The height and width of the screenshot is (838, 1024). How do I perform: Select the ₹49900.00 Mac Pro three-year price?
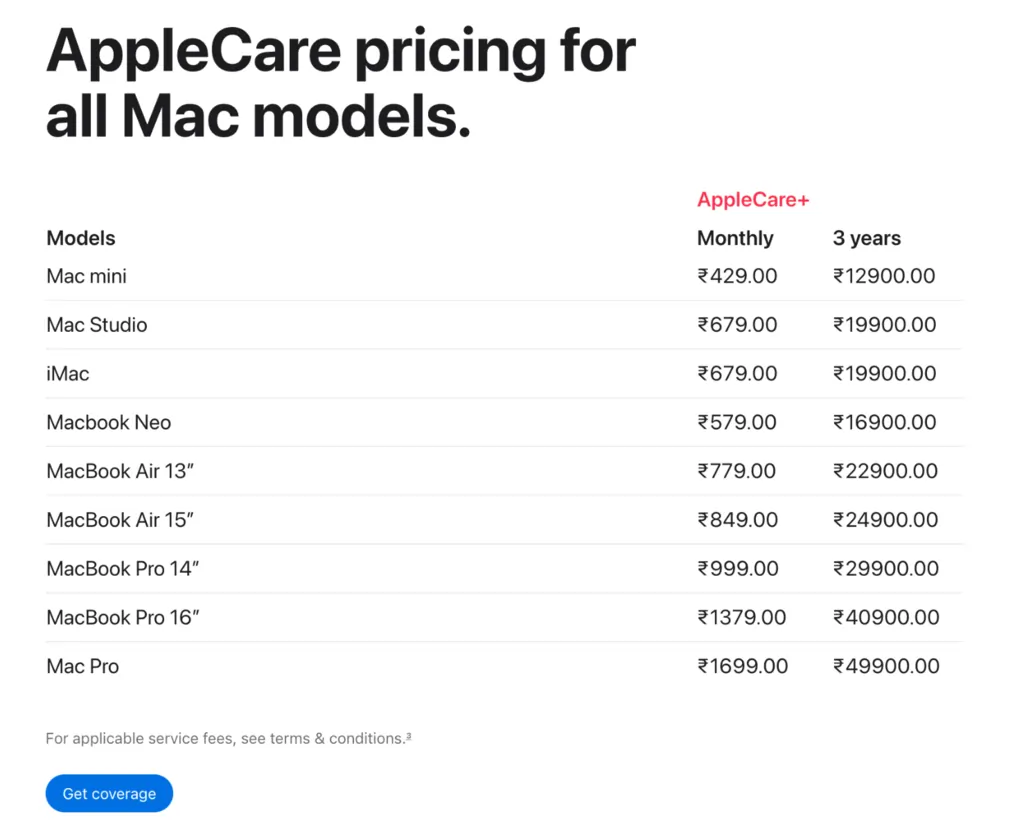click(886, 666)
